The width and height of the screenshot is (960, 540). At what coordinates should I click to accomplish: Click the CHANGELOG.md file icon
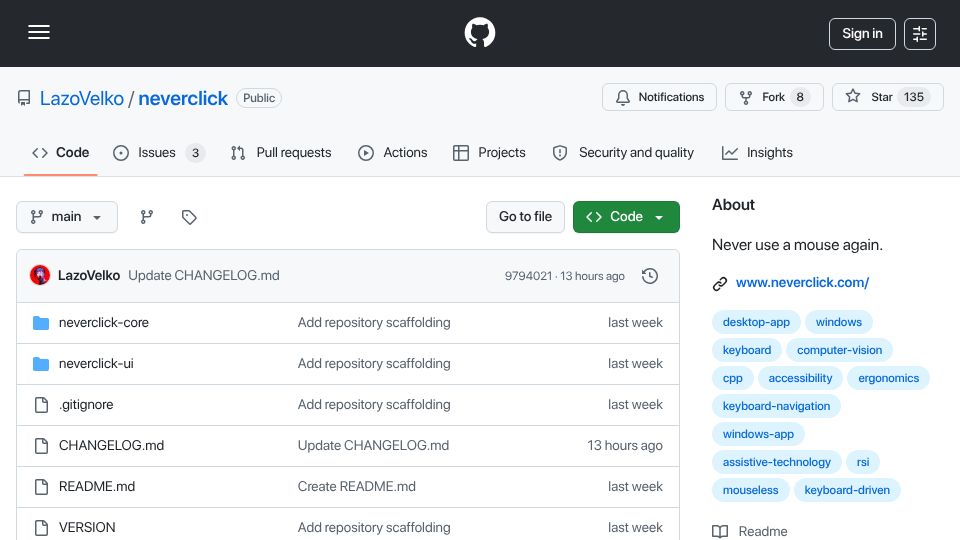pos(41,446)
